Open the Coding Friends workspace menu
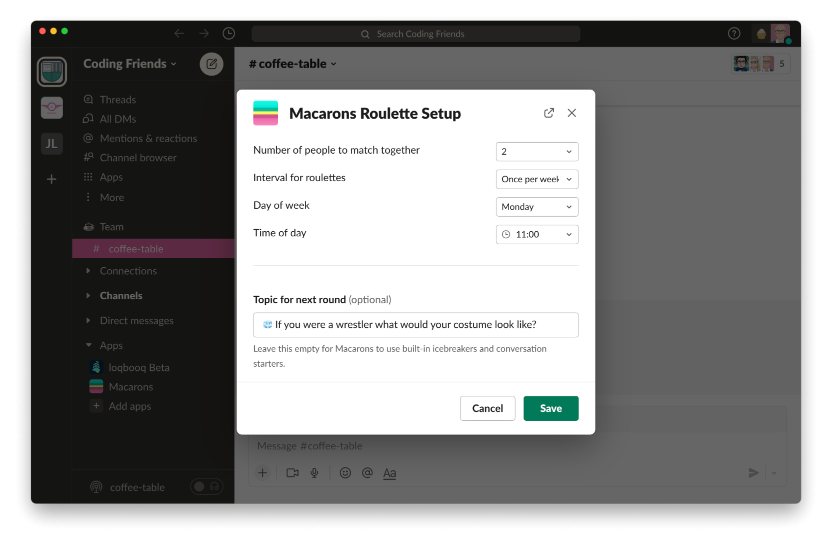This screenshot has height=544, width=832. [x=129, y=64]
